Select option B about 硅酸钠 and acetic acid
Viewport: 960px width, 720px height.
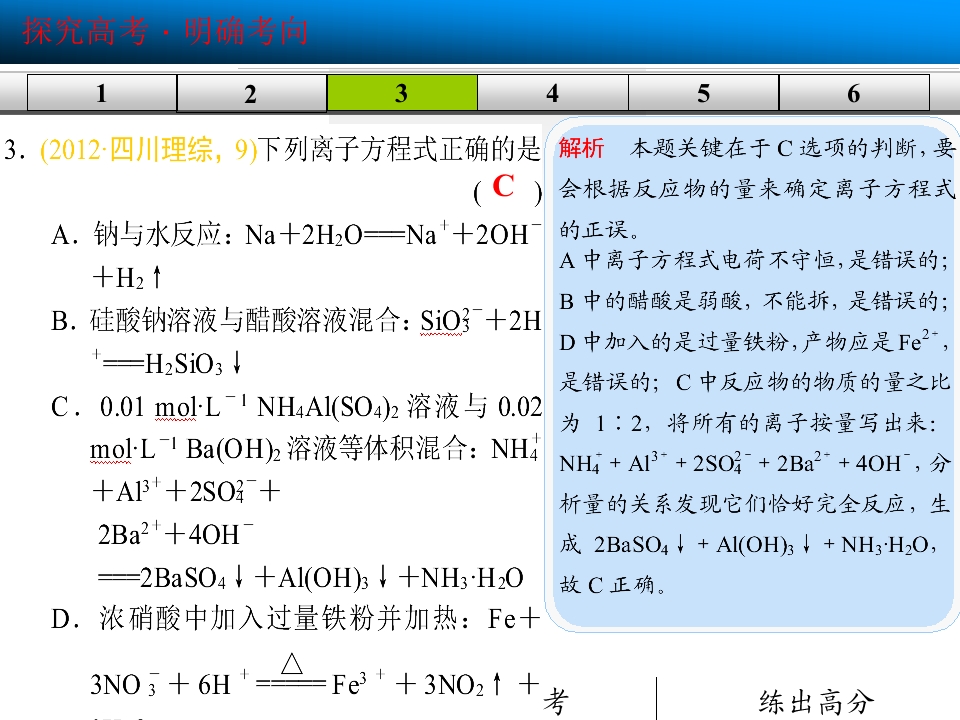pos(296,342)
